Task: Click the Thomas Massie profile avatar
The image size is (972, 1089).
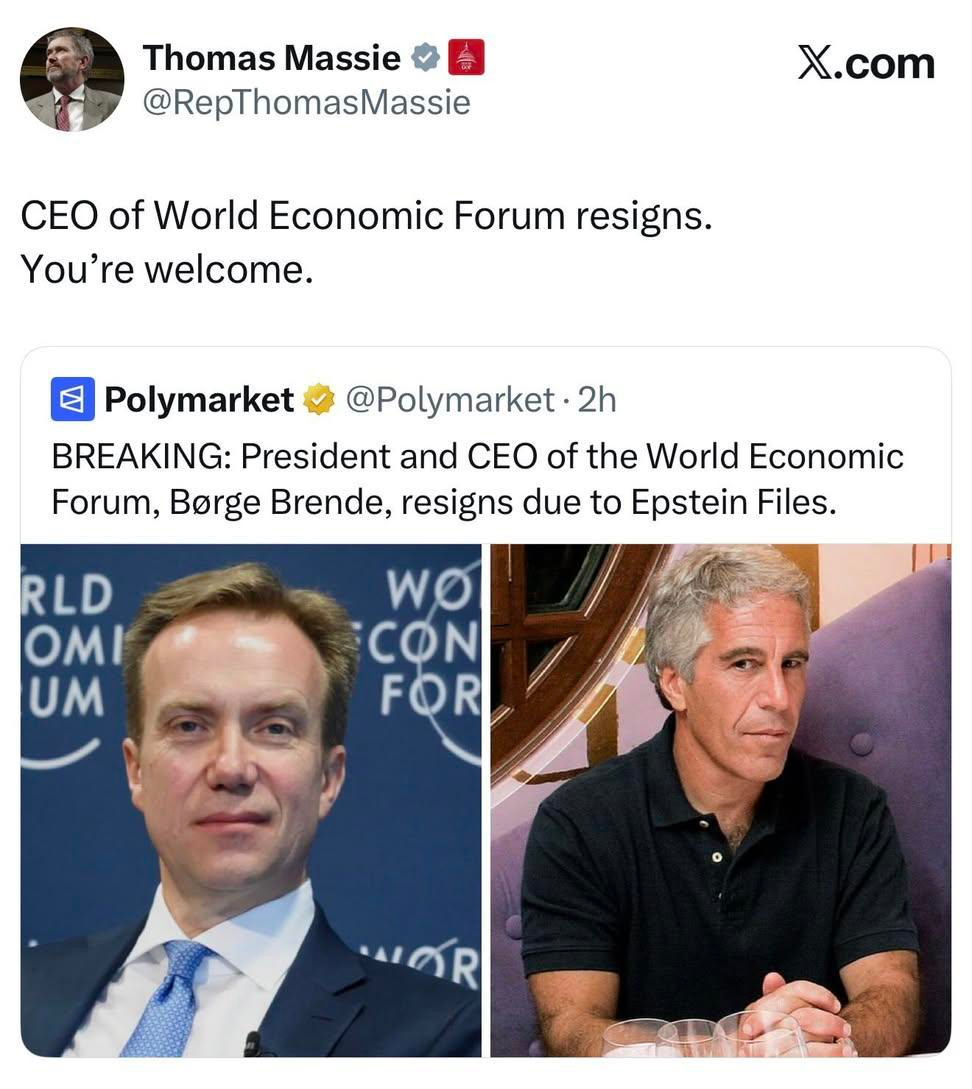Action: point(72,80)
